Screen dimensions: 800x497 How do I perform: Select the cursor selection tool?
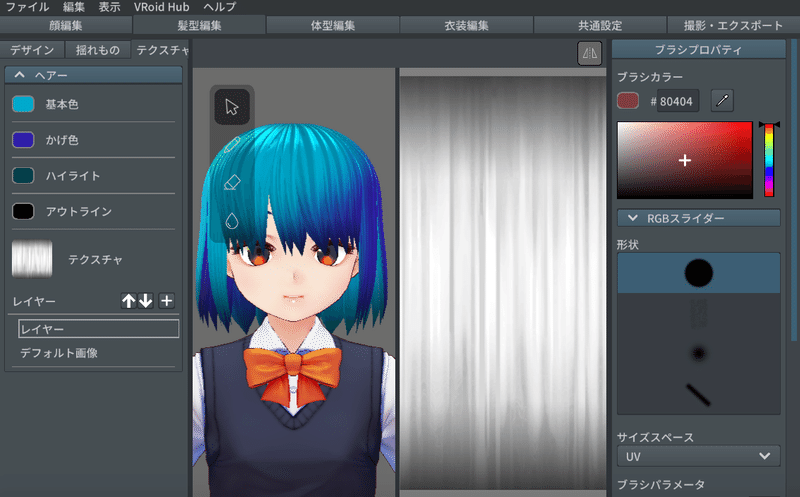click(232, 107)
